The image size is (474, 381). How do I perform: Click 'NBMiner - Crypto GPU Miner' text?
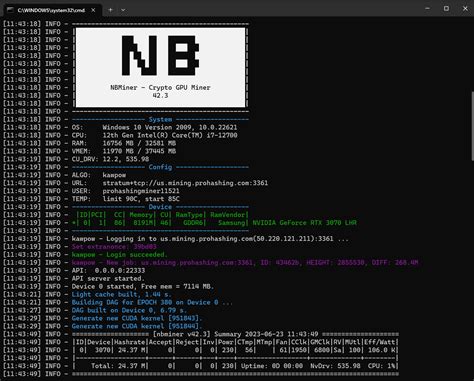pos(160,87)
